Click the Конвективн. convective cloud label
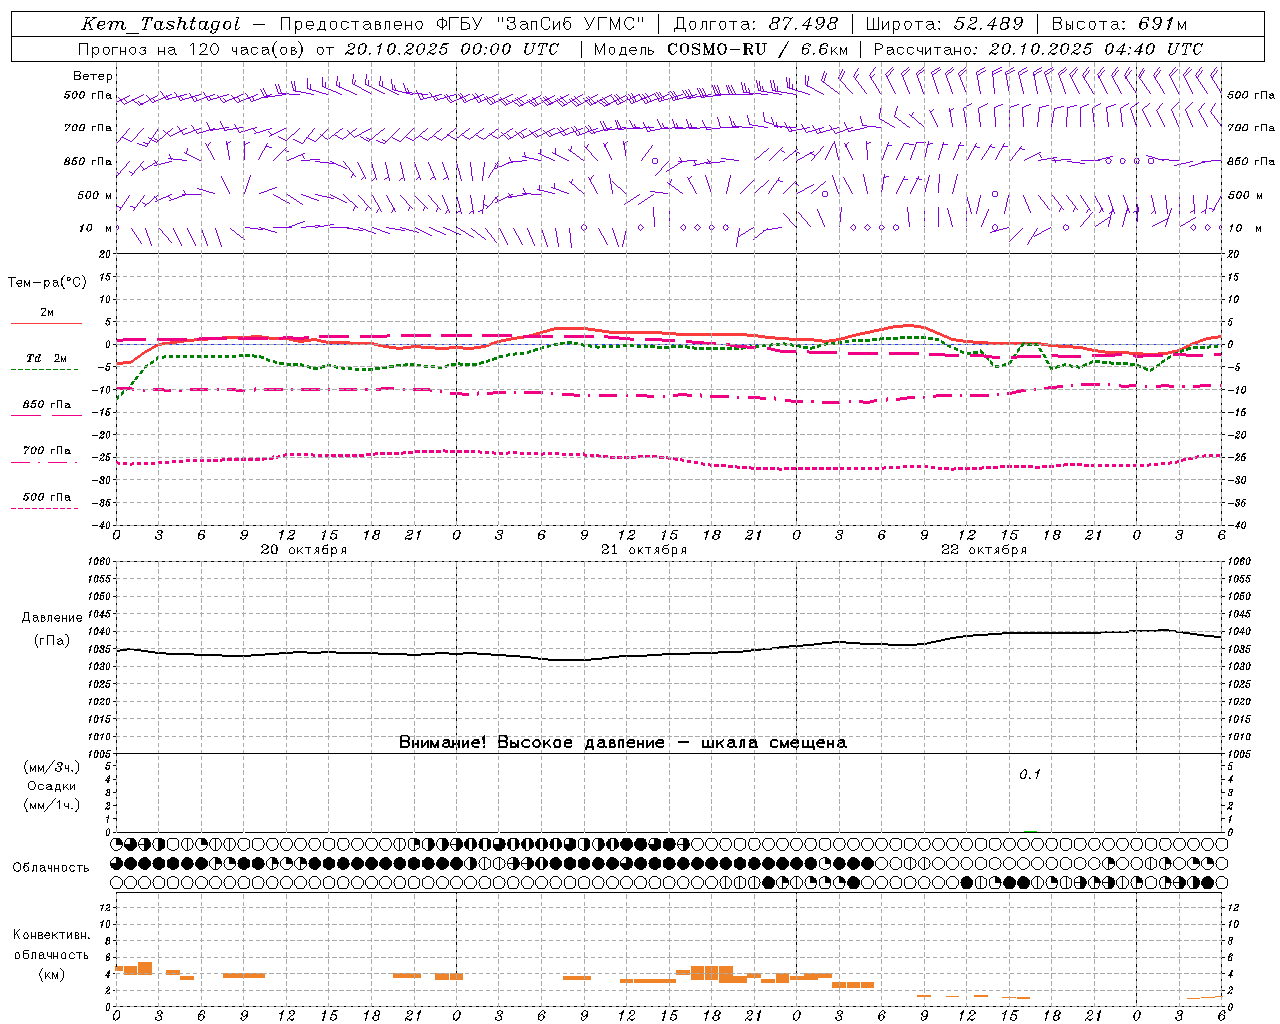Image resolution: width=1280 pixels, height=1024 pixels. point(52,935)
